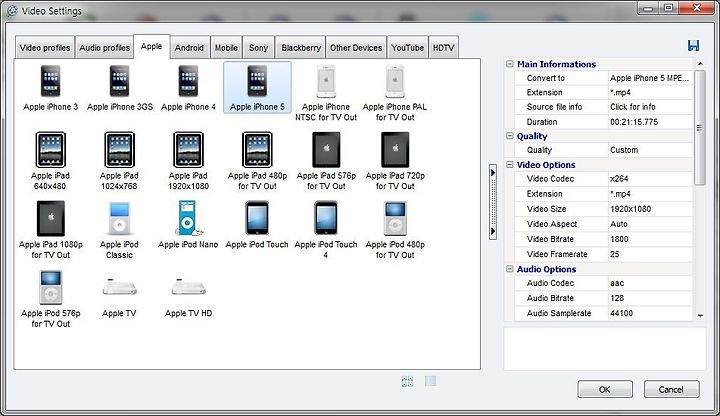Open the Video Size 1920x1080 field
The width and height of the screenshot is (720, 416).
(650, 209)
